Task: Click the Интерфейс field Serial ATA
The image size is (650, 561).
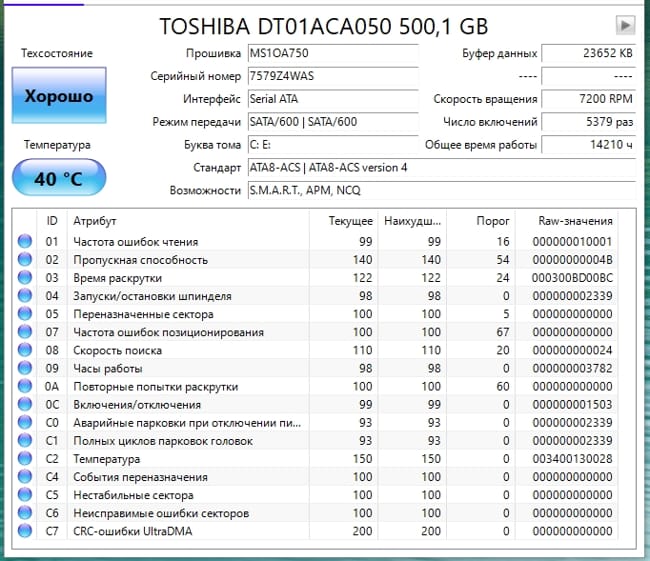Action: pyautogui.click(x=333, y=99)
